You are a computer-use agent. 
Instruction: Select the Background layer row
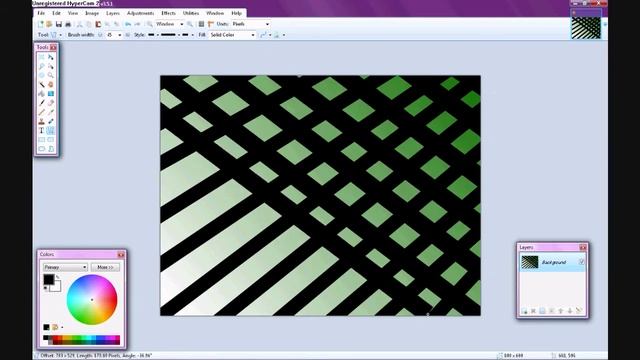pos(553,262)
